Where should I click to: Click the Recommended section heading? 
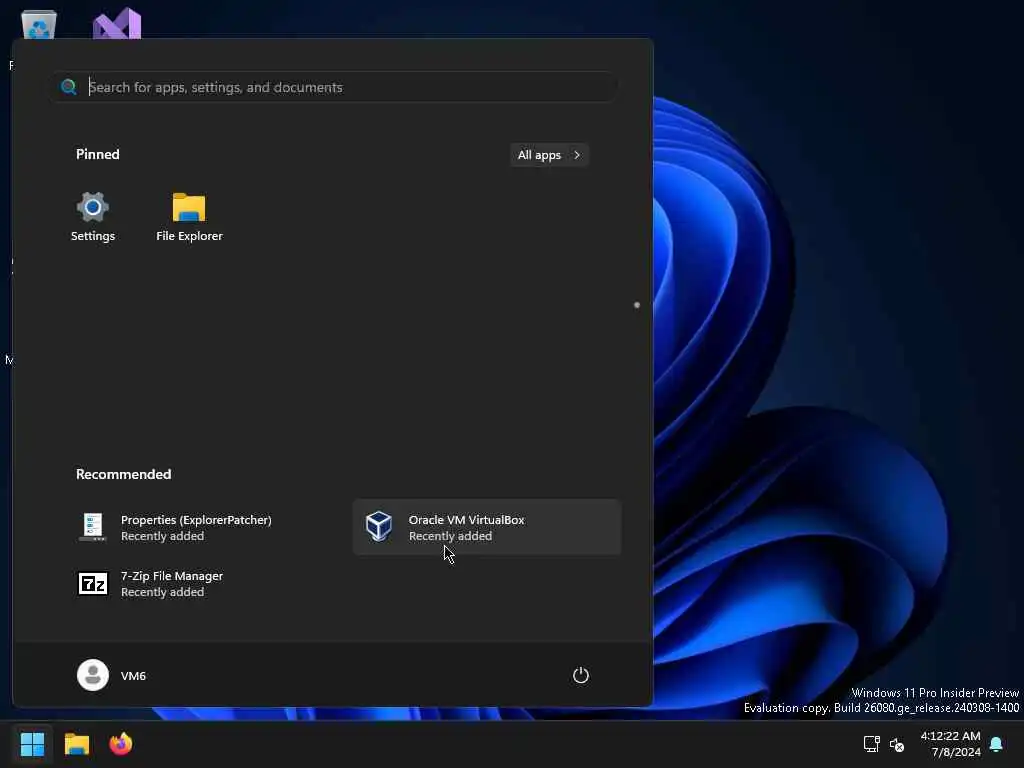click(123, 474)
